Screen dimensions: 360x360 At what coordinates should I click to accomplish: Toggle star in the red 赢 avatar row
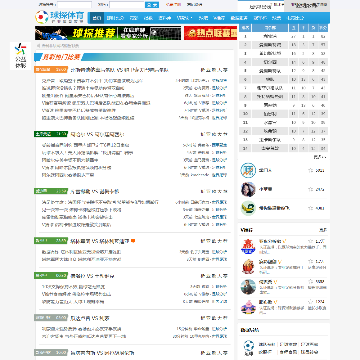[311, 241]
